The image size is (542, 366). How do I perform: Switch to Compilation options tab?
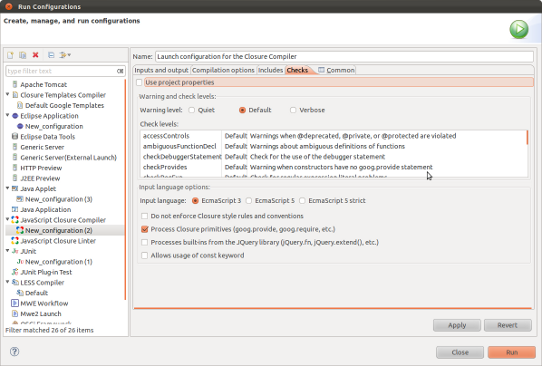pos(223,70)
